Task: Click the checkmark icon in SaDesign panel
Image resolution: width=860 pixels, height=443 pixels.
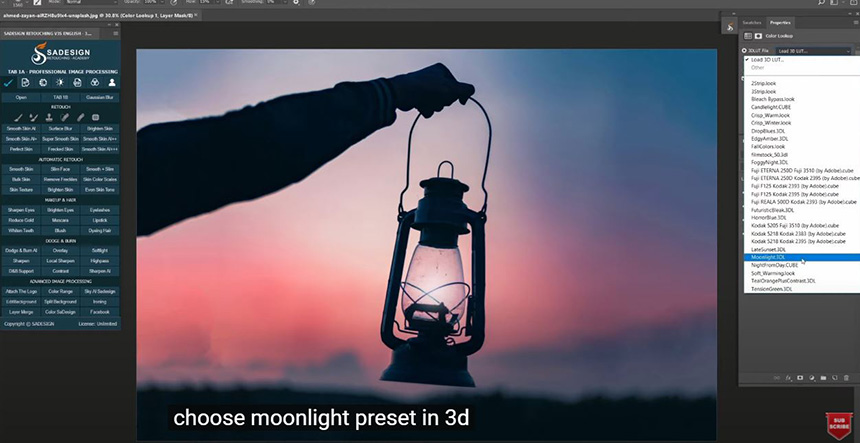Action: pos(8,83)
